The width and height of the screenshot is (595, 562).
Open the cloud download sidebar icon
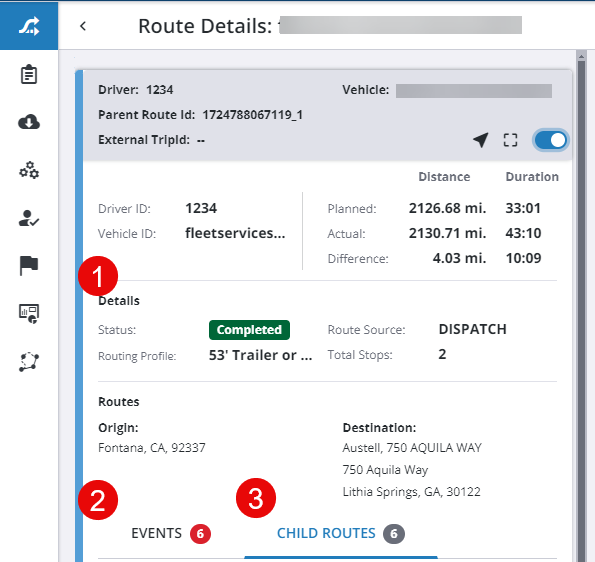(x=29, y=122)
